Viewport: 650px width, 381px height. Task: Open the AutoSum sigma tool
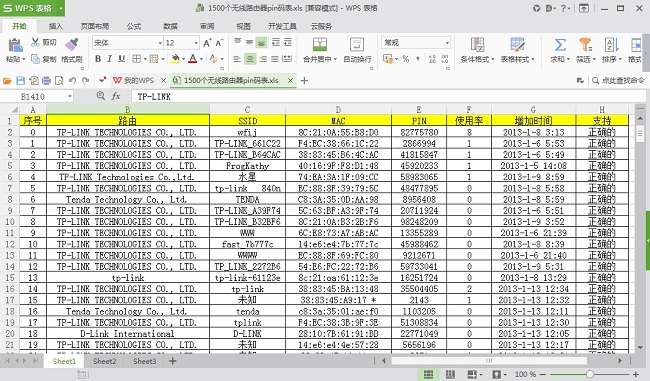tap(560, 45)
